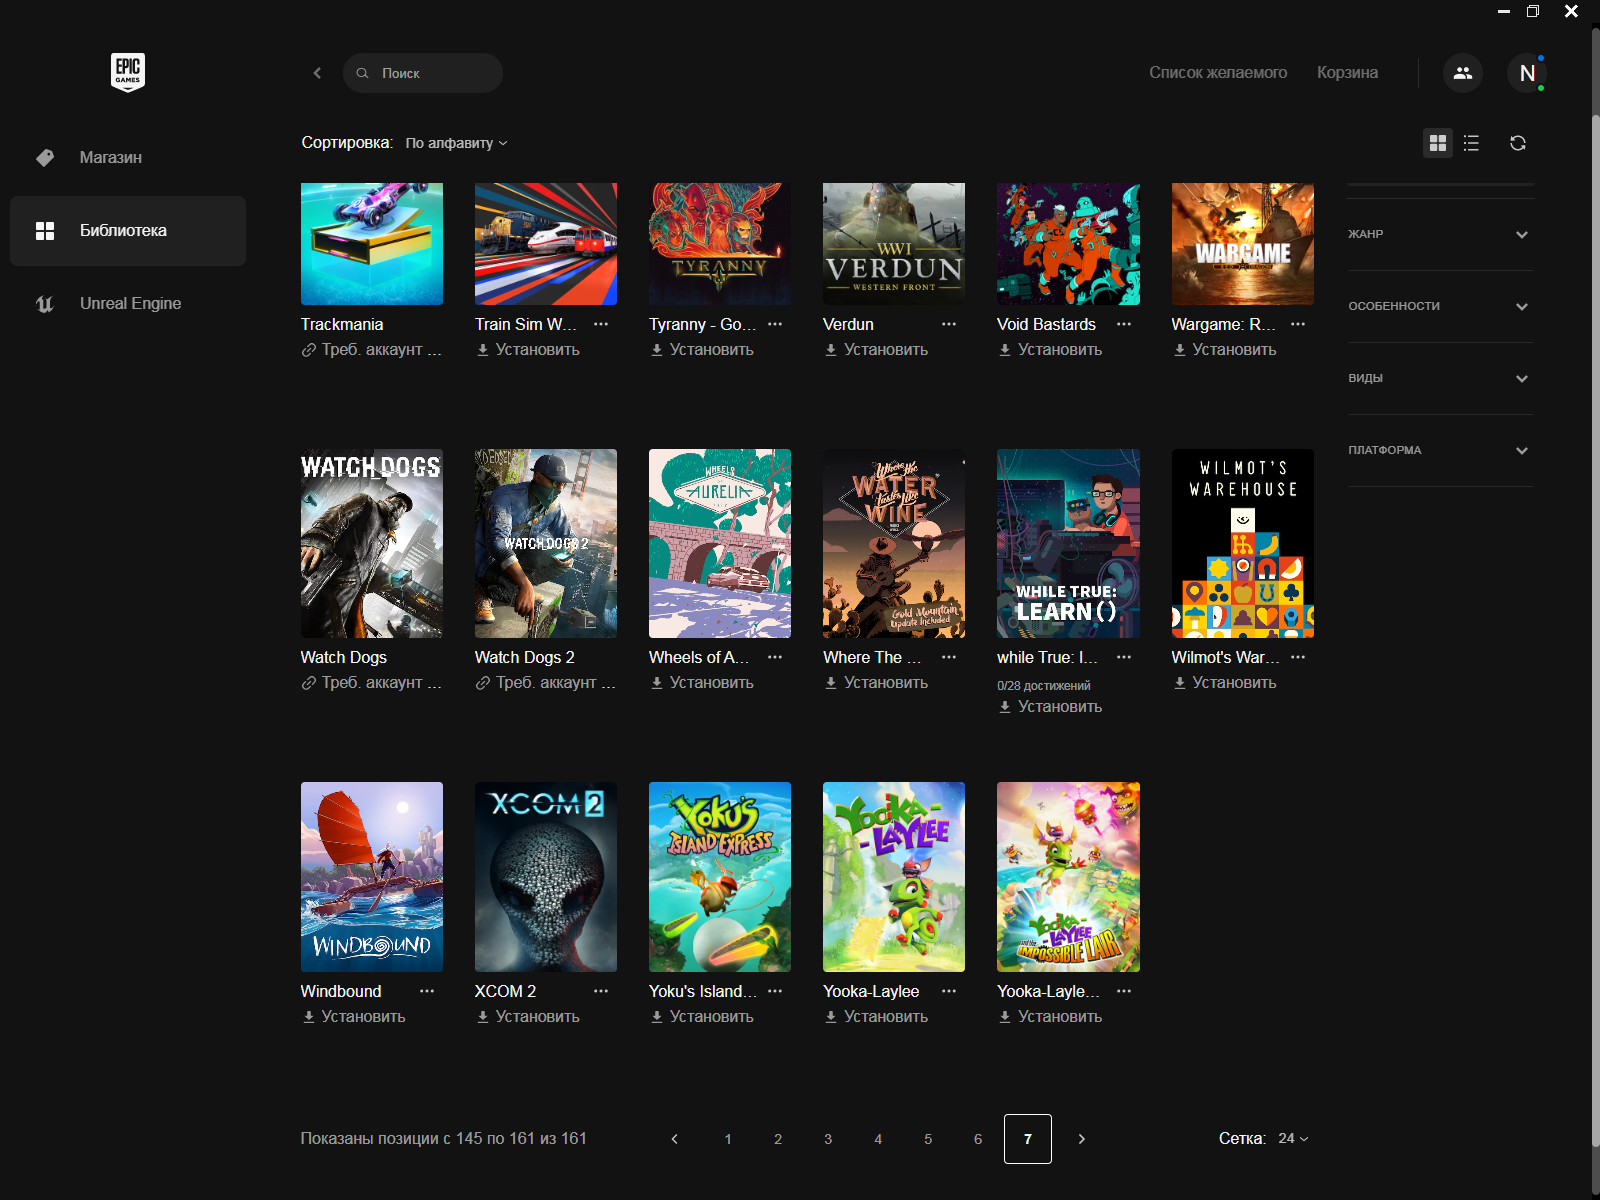Open three-dot menu for Wheels of Aurelia

(775, 657)
